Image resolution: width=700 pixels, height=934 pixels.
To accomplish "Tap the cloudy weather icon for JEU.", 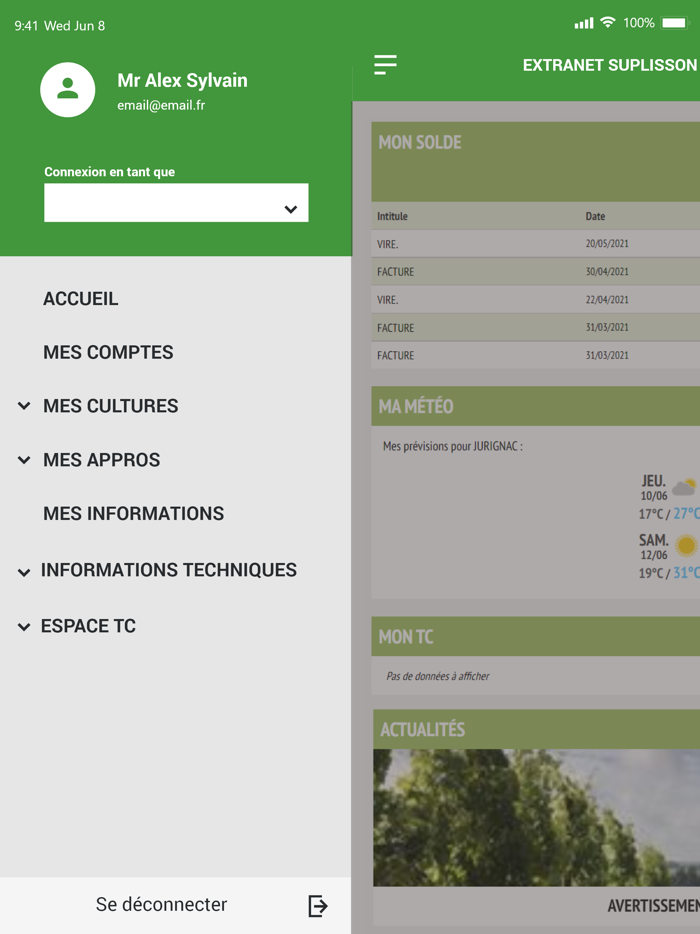I will [684, 487].
